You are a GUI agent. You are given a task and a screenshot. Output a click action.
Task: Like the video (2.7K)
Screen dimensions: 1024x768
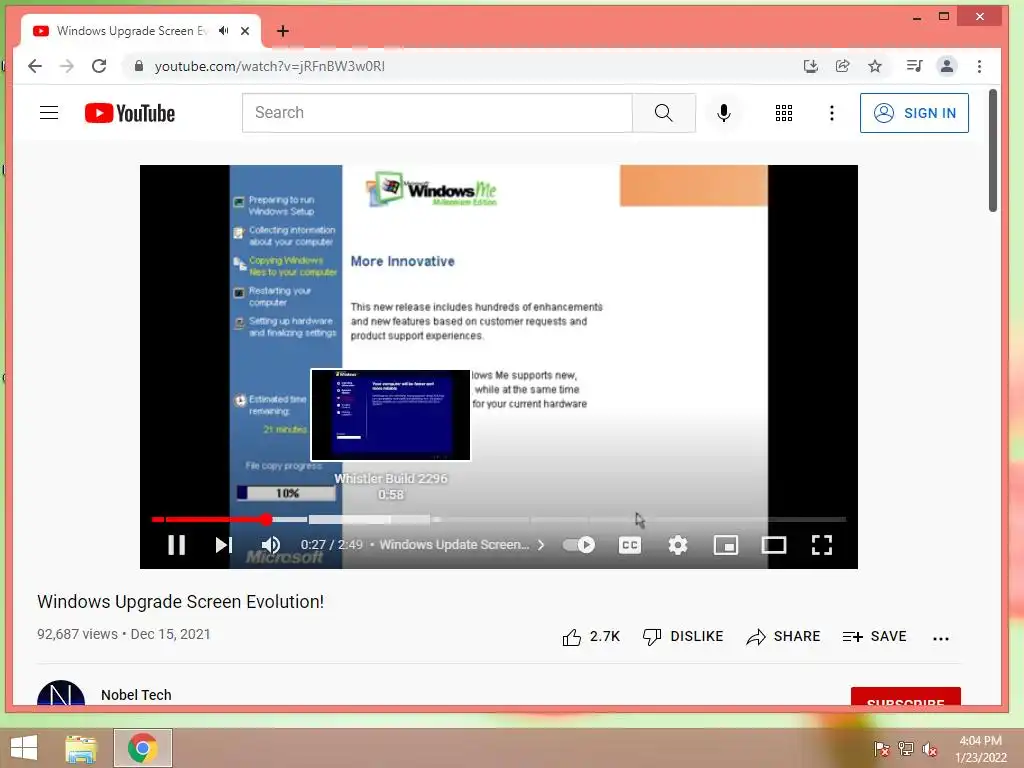click(591, 637)
